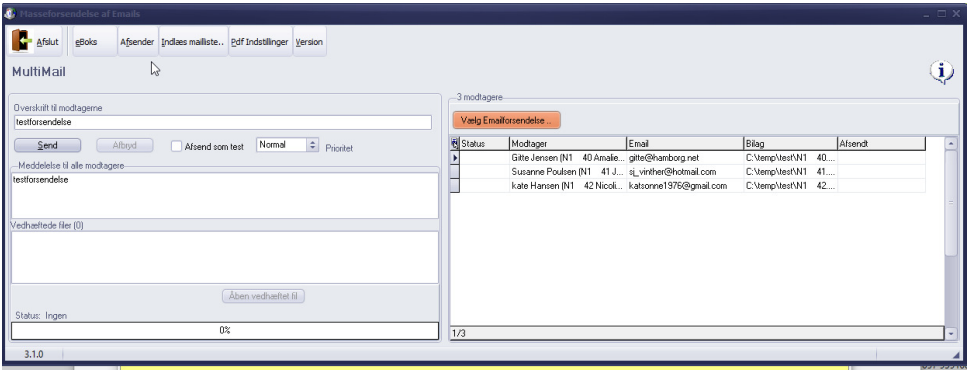
Task: Sort by the Modtager column header
Action: [568, 144]
